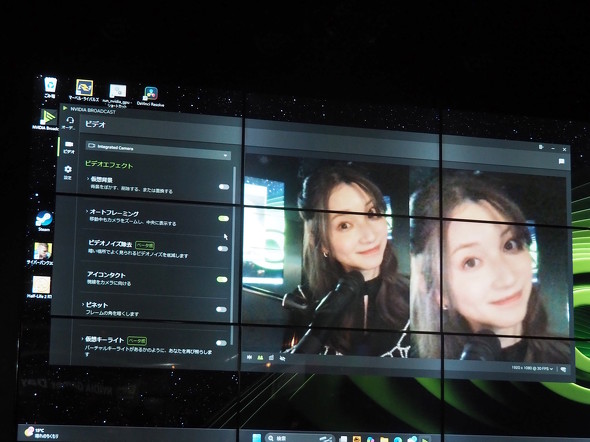Select the マーベル・ライバルズ desktop icon
The image size is (590, 442).
click(x=84, y=90)
